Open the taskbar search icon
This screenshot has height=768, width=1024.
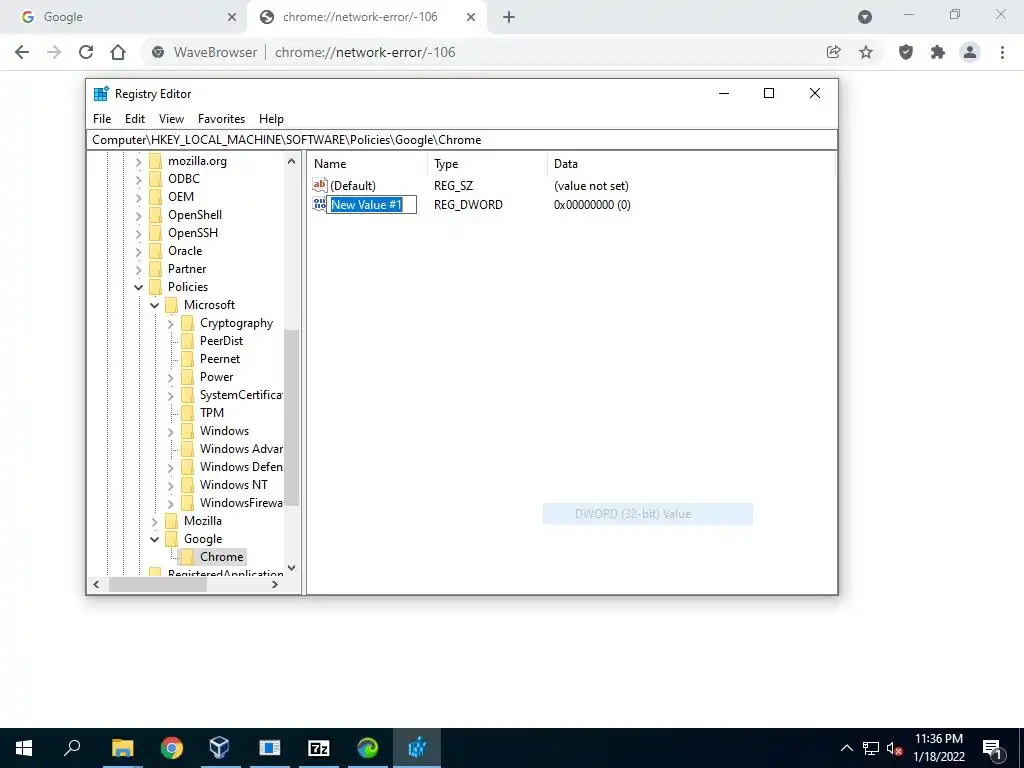pyautogui.click(x=72, y=748)
